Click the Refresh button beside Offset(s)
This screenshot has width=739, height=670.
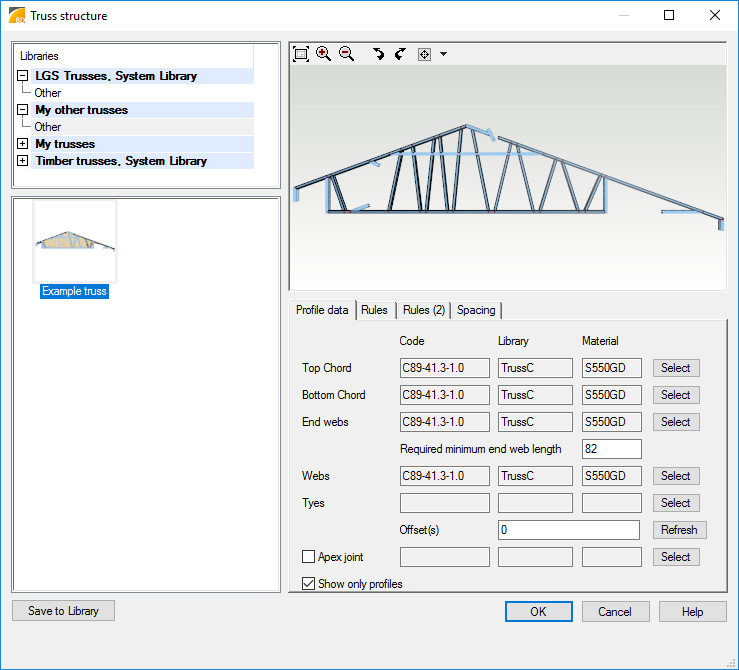tap(680, 530)
